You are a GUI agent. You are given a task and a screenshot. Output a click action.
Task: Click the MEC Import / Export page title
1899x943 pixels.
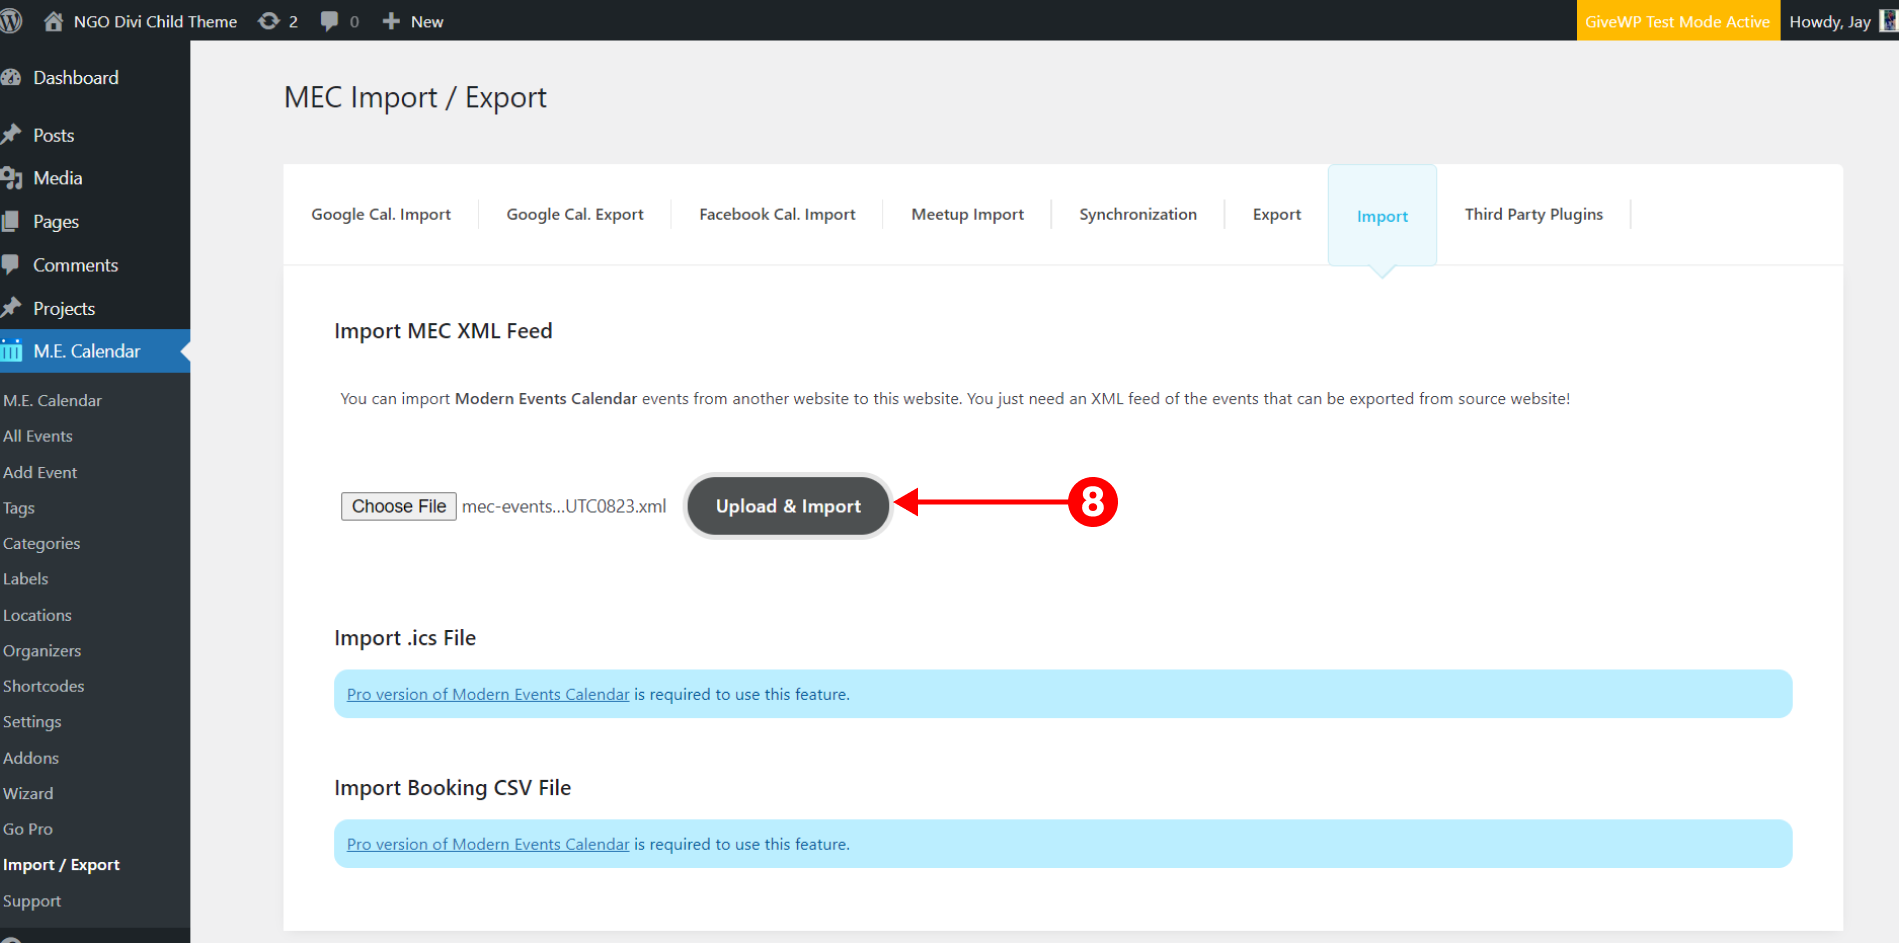(x=415, y=97)
